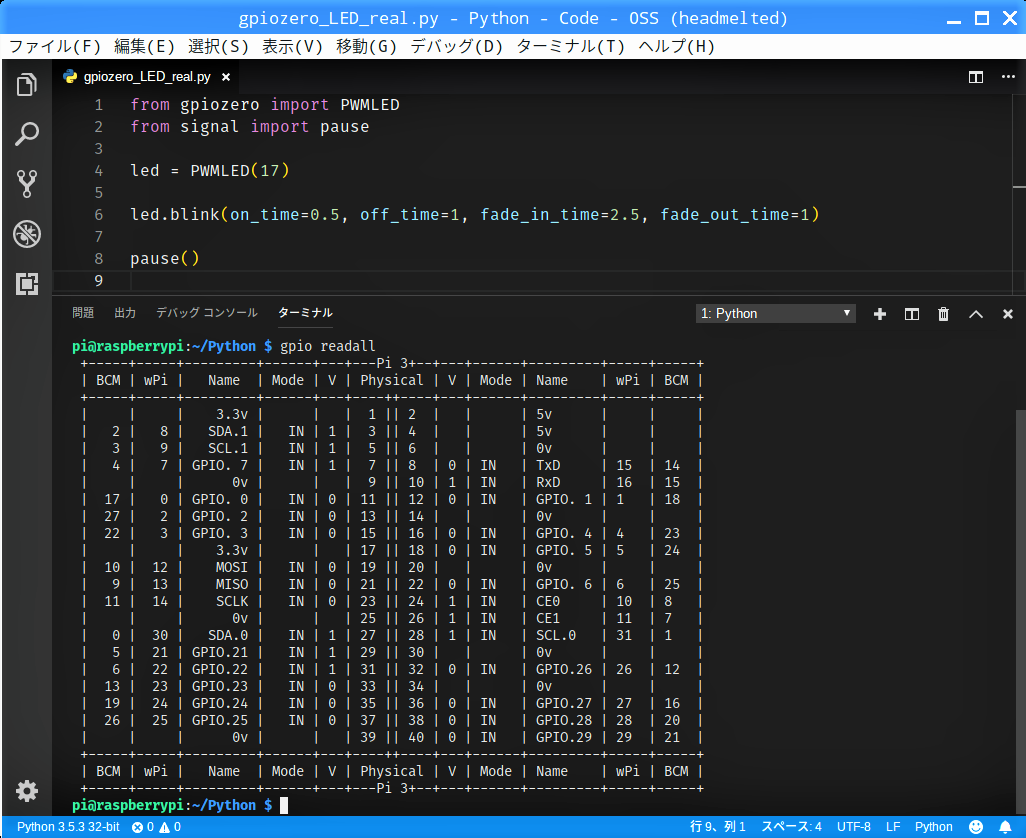Select the gpiozero_LED_real.py editor tab
The height and width of the screenshot is (838, 1026).
[147, 77]
